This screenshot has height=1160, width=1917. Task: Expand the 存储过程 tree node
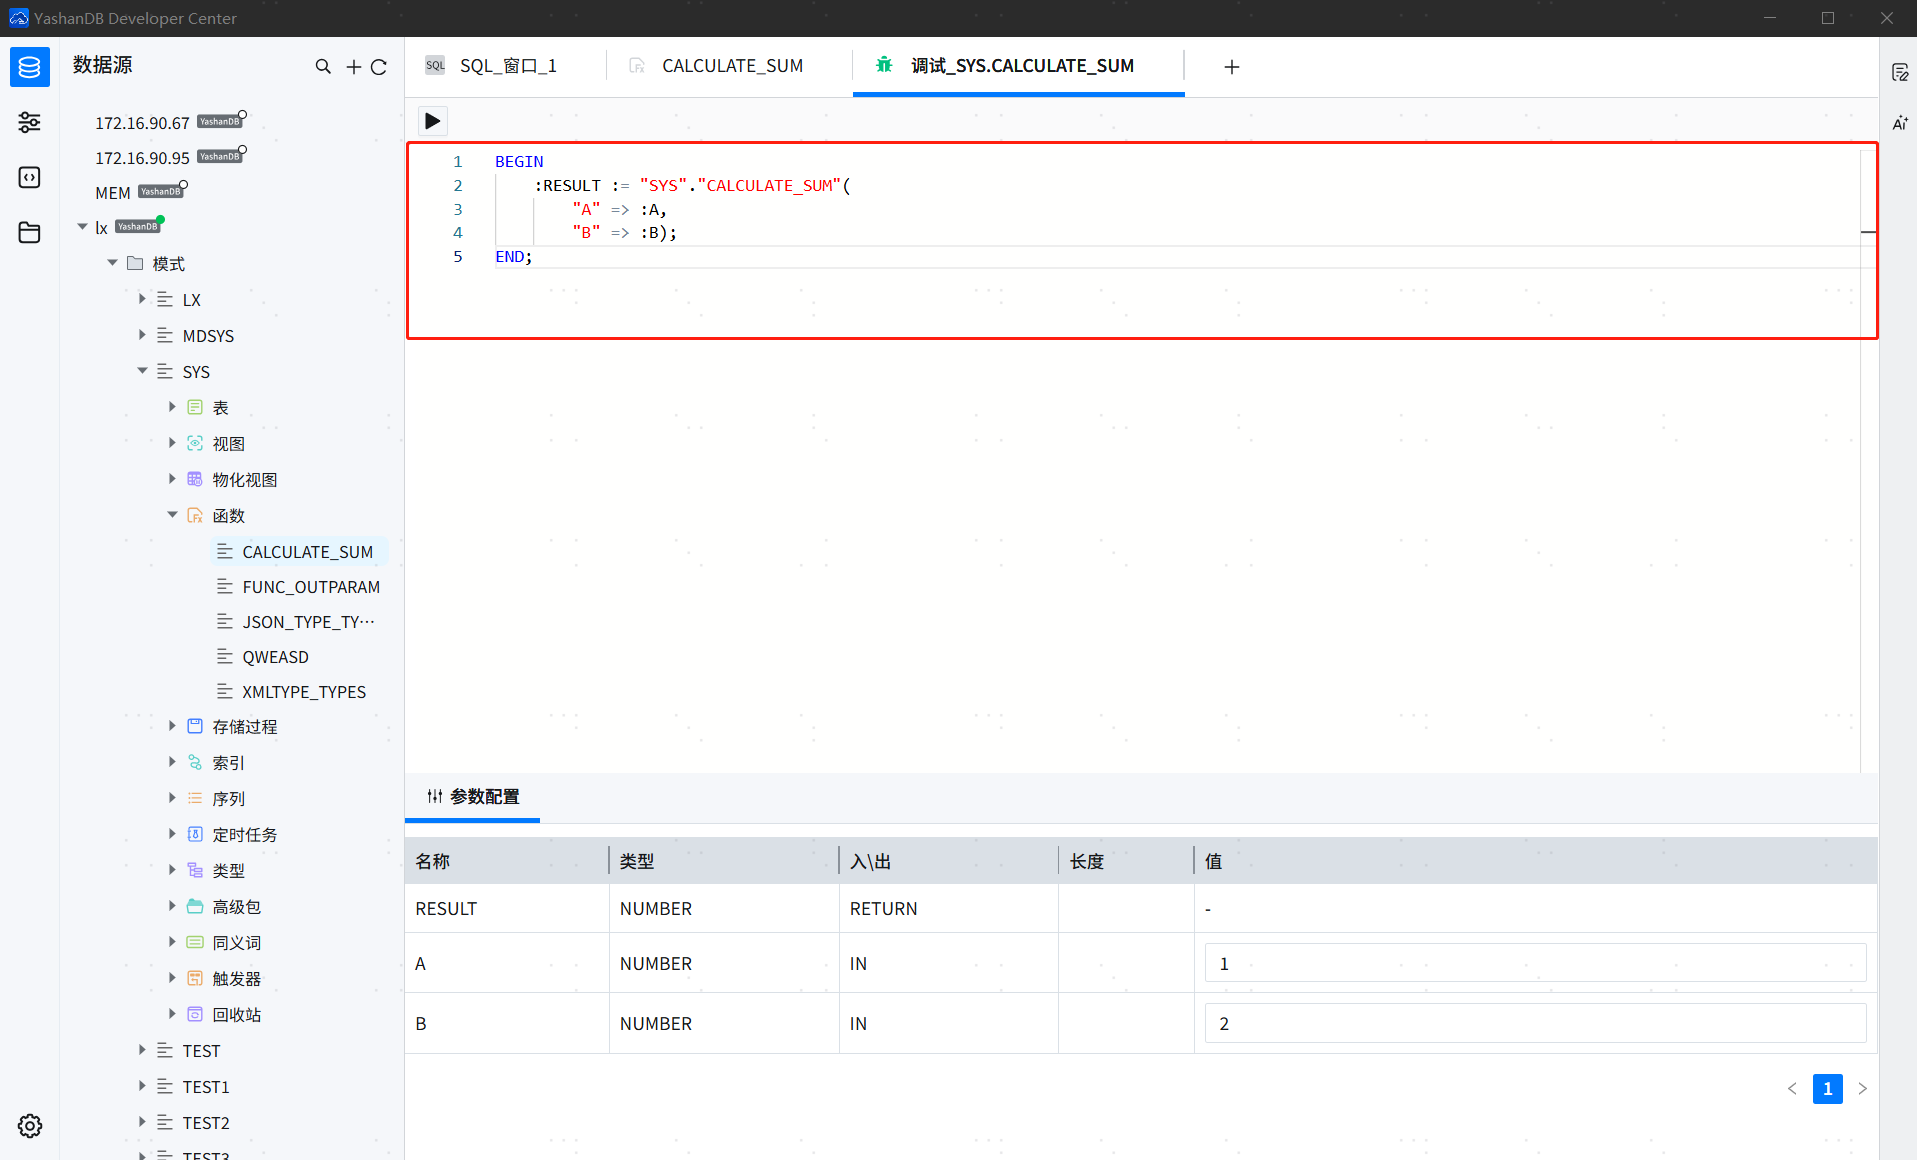(x=172, y=726)
